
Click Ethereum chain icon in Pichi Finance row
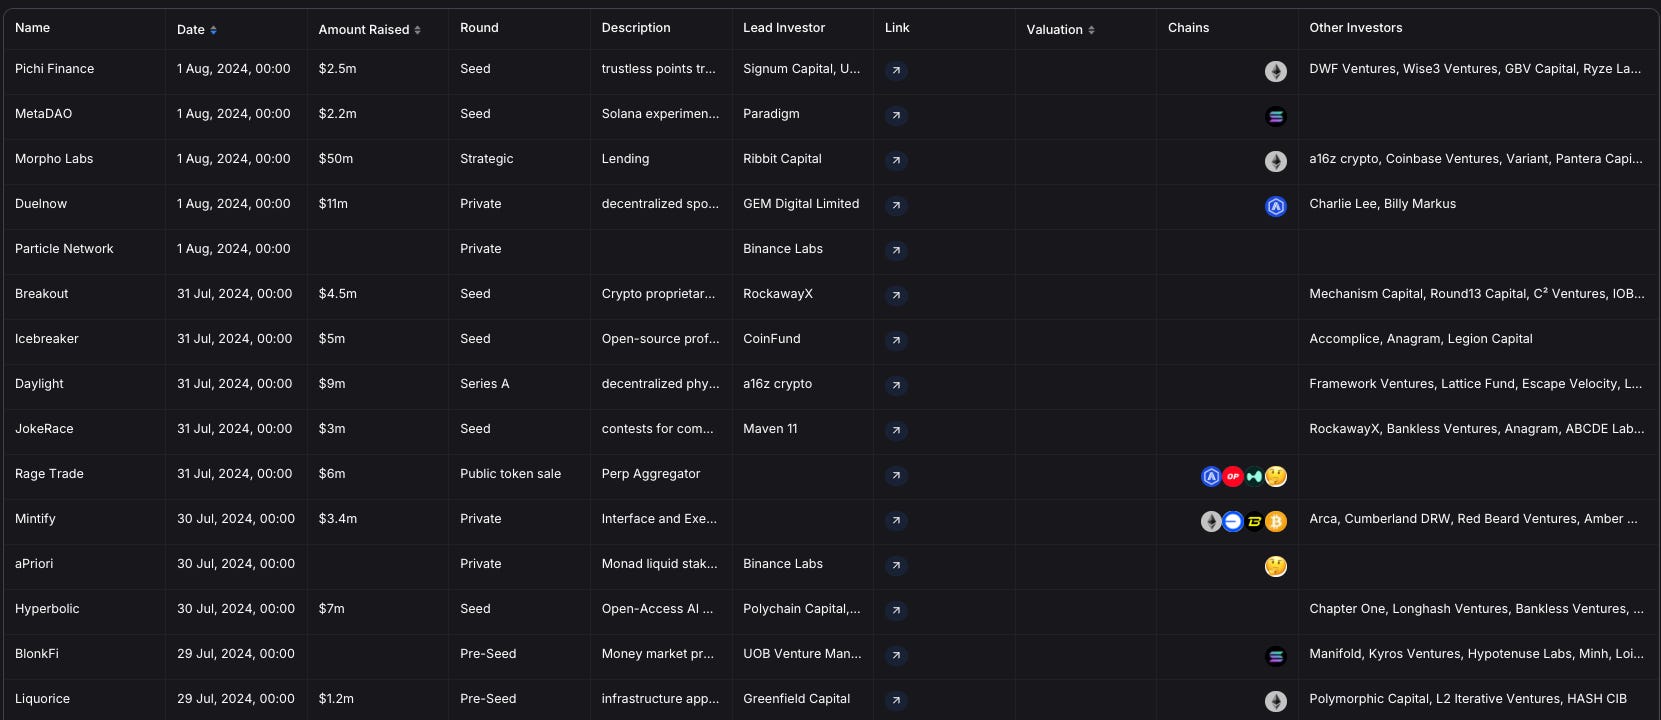[1276, 71]
